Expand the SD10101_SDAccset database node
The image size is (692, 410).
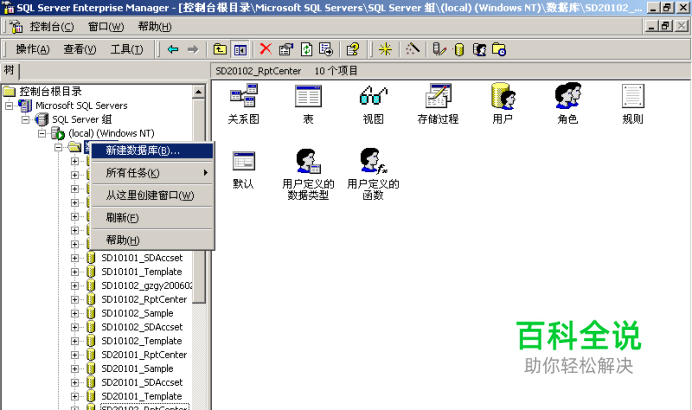pyautogui.click(x=75, y=258)
